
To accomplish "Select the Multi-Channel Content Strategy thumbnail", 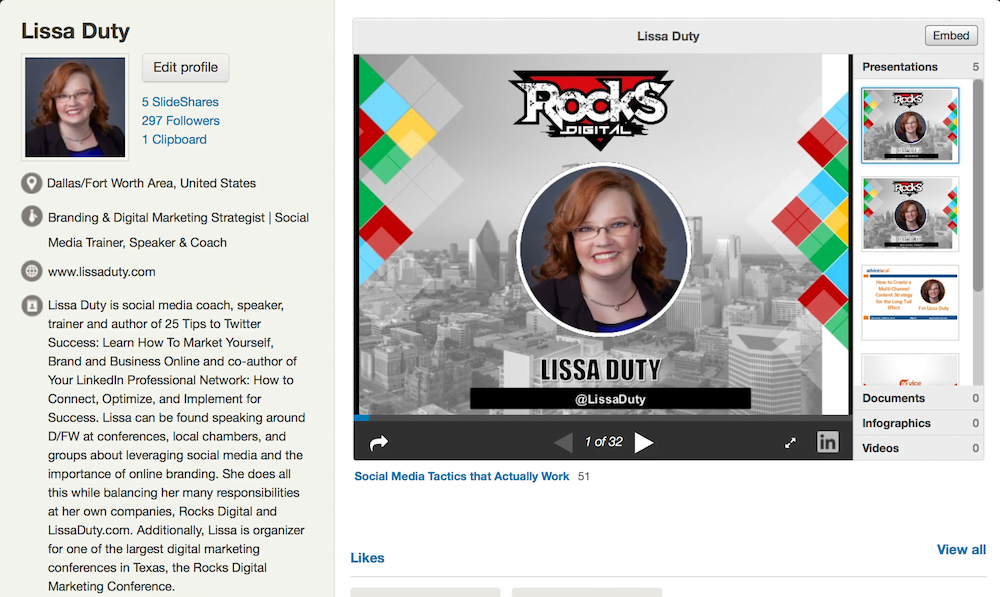I will 910,302.
